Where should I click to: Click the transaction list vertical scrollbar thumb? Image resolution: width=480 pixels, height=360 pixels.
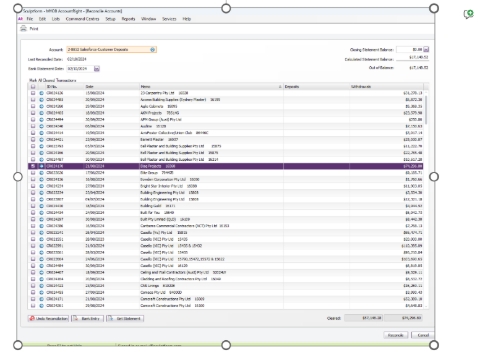(x=426, y=110)
